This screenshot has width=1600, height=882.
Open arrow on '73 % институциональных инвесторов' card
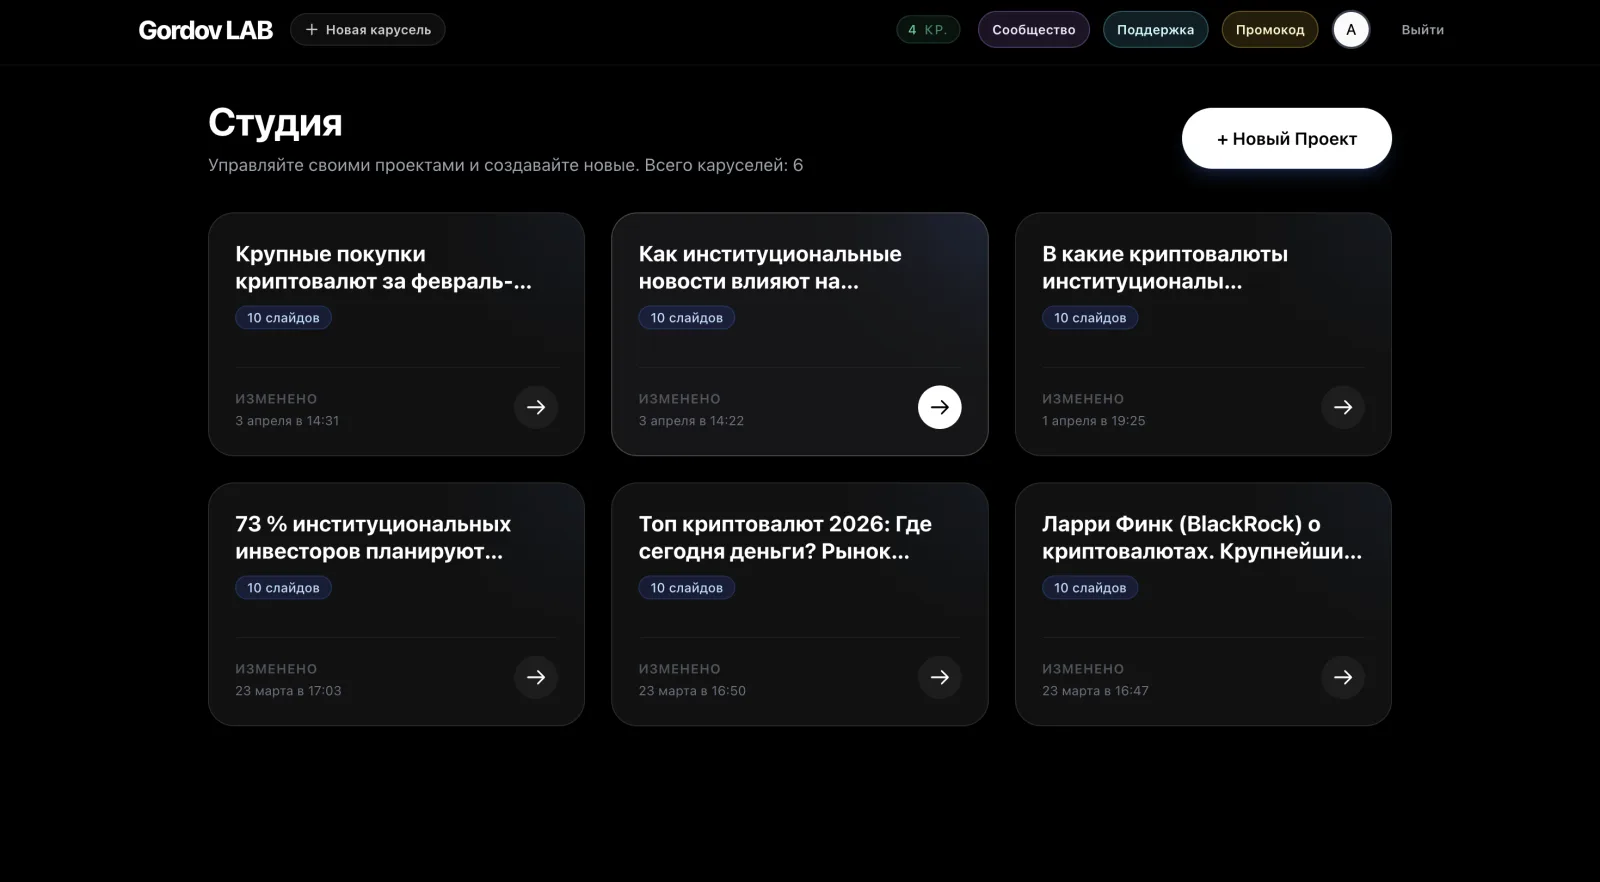[536, 677]
